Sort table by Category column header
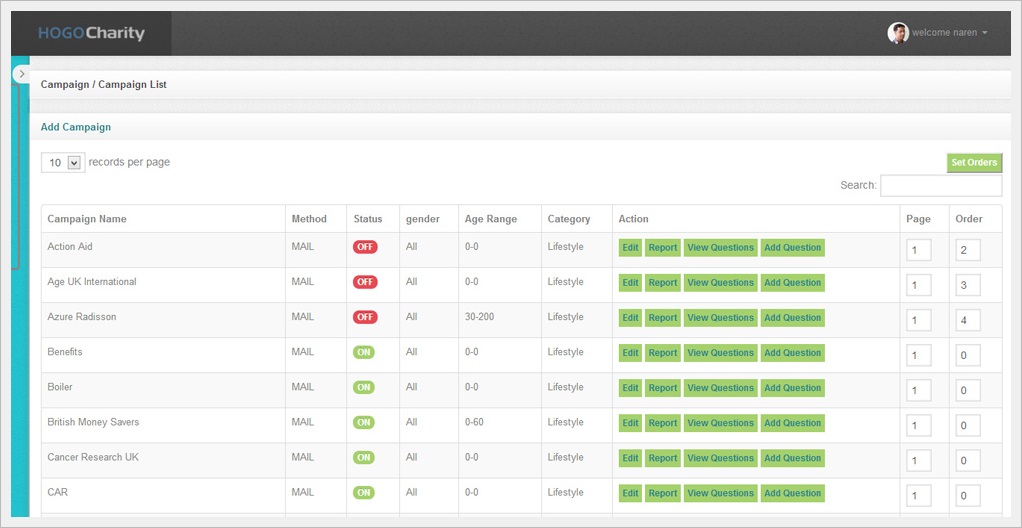1022x528 pixels. point(568,219)
